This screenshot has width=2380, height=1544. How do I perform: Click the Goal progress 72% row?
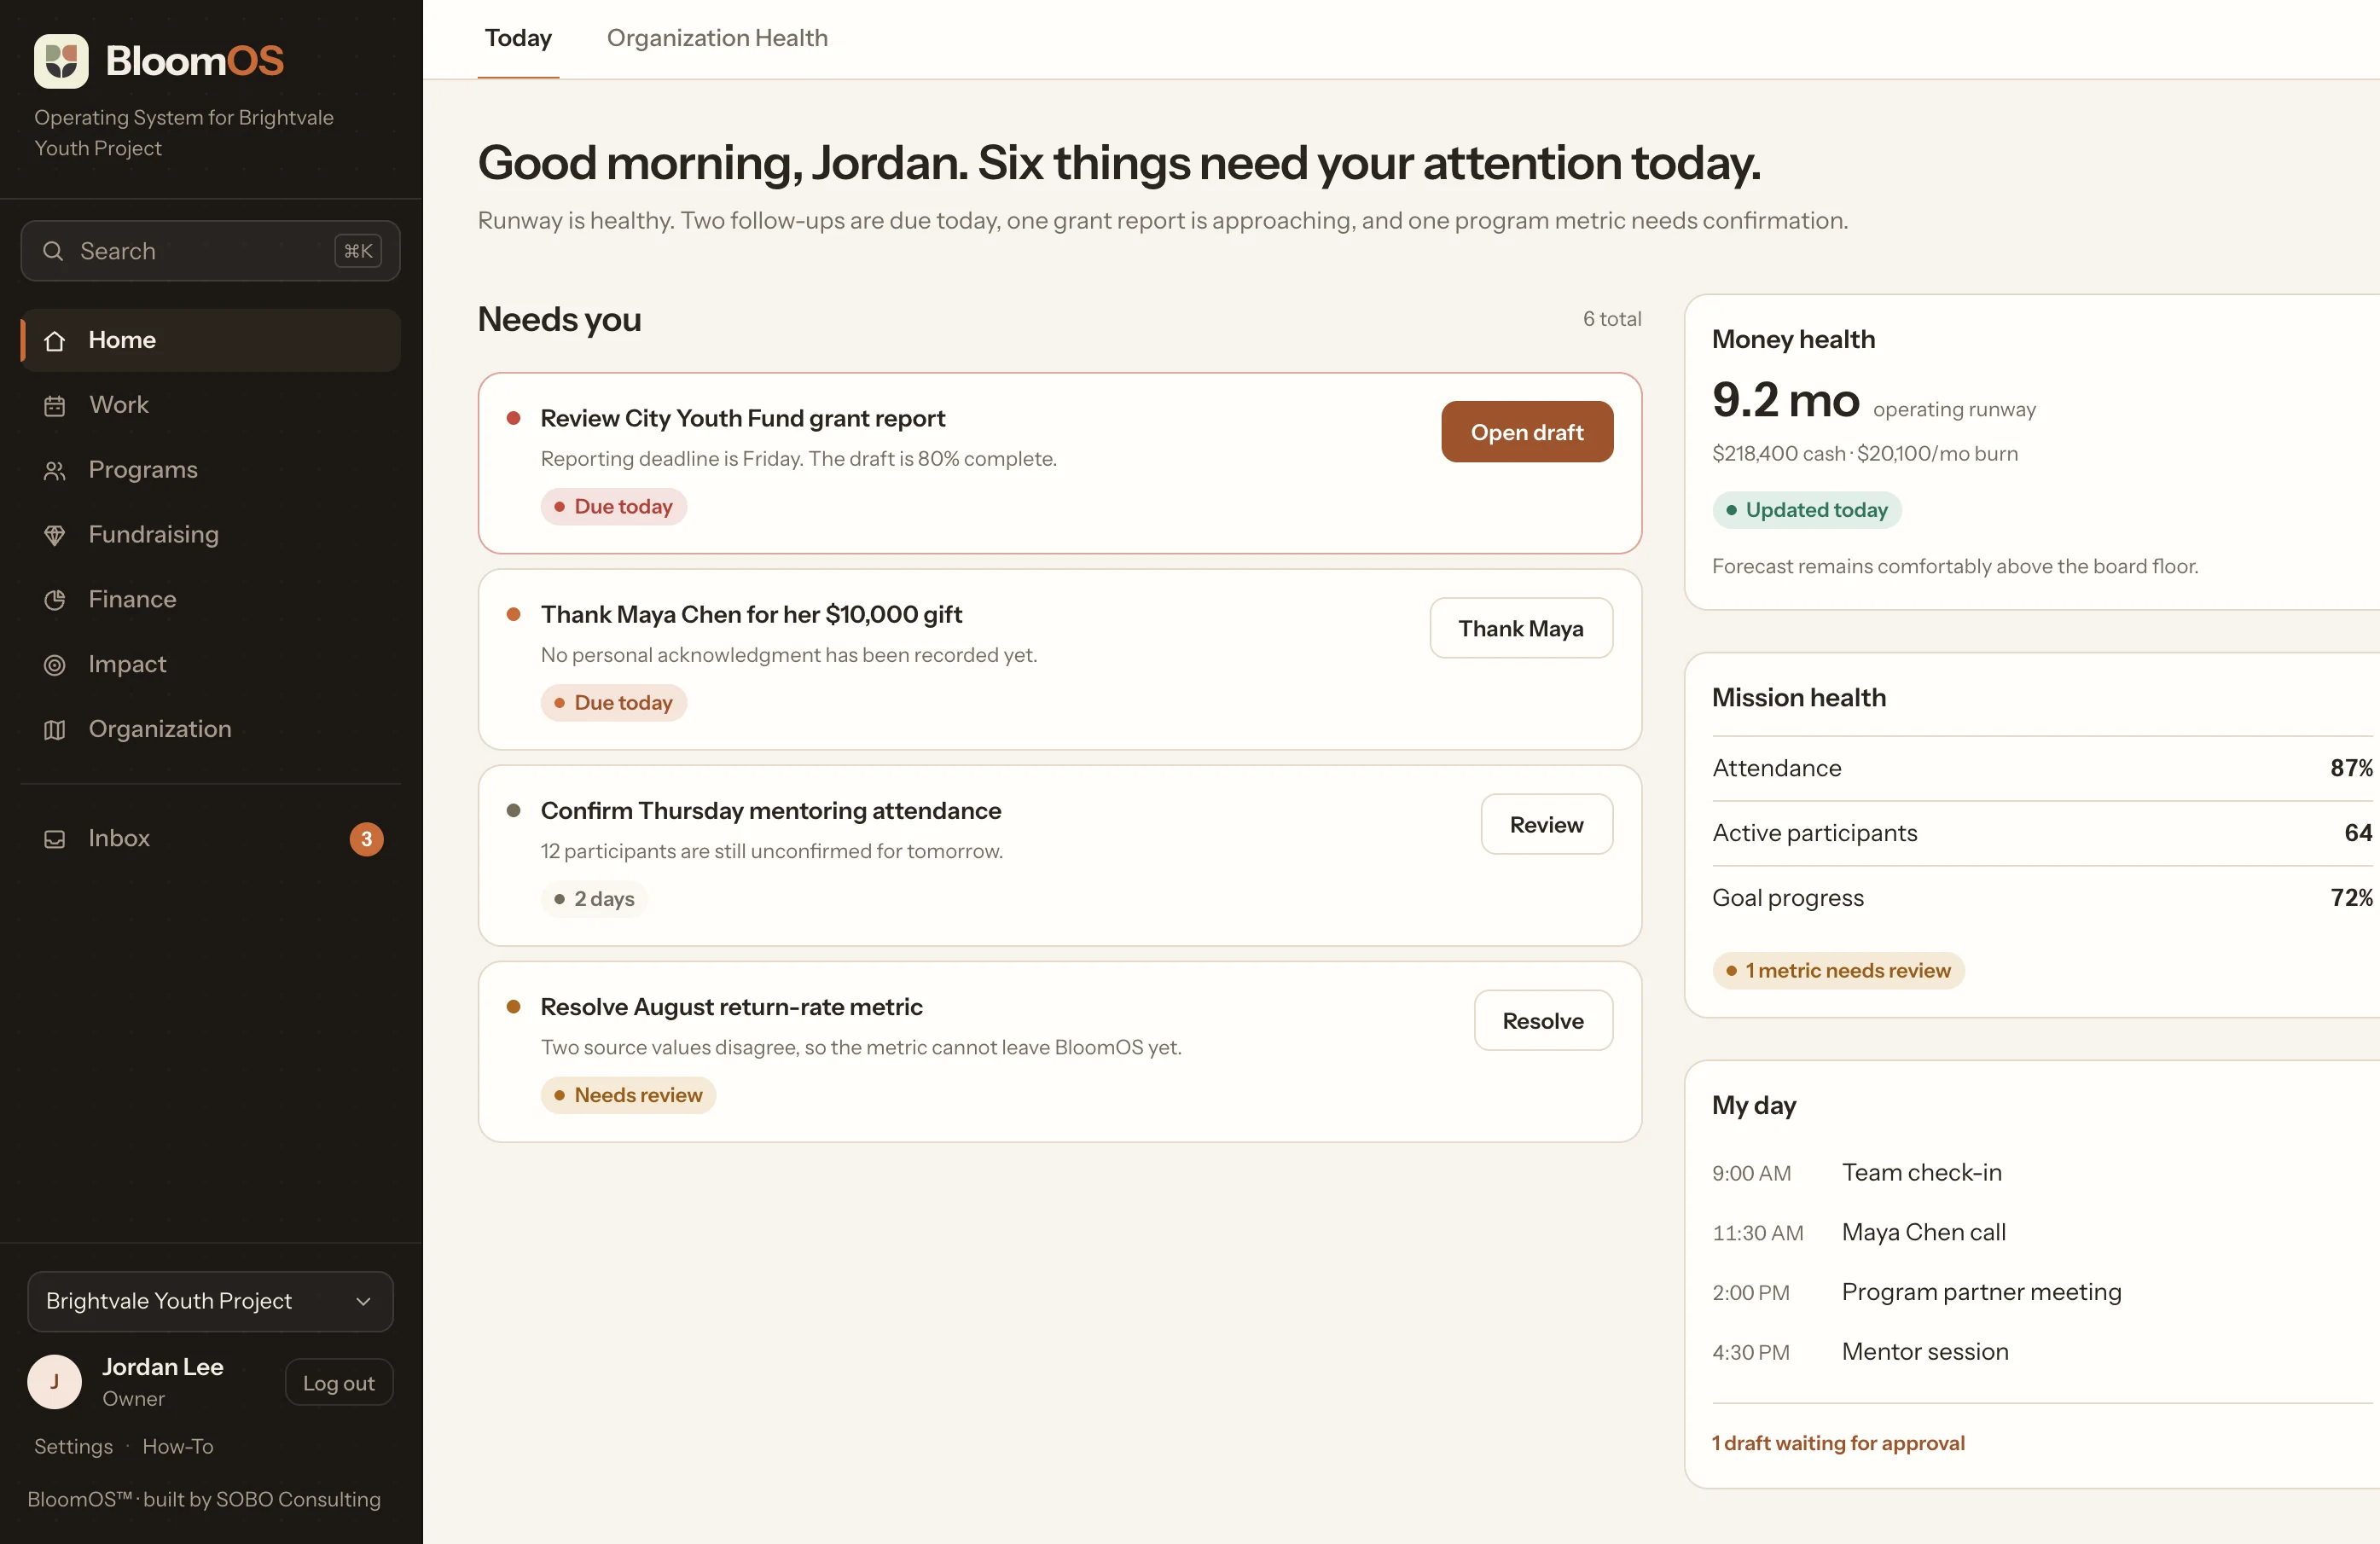pyautogui.click(x=2042, y=898)
